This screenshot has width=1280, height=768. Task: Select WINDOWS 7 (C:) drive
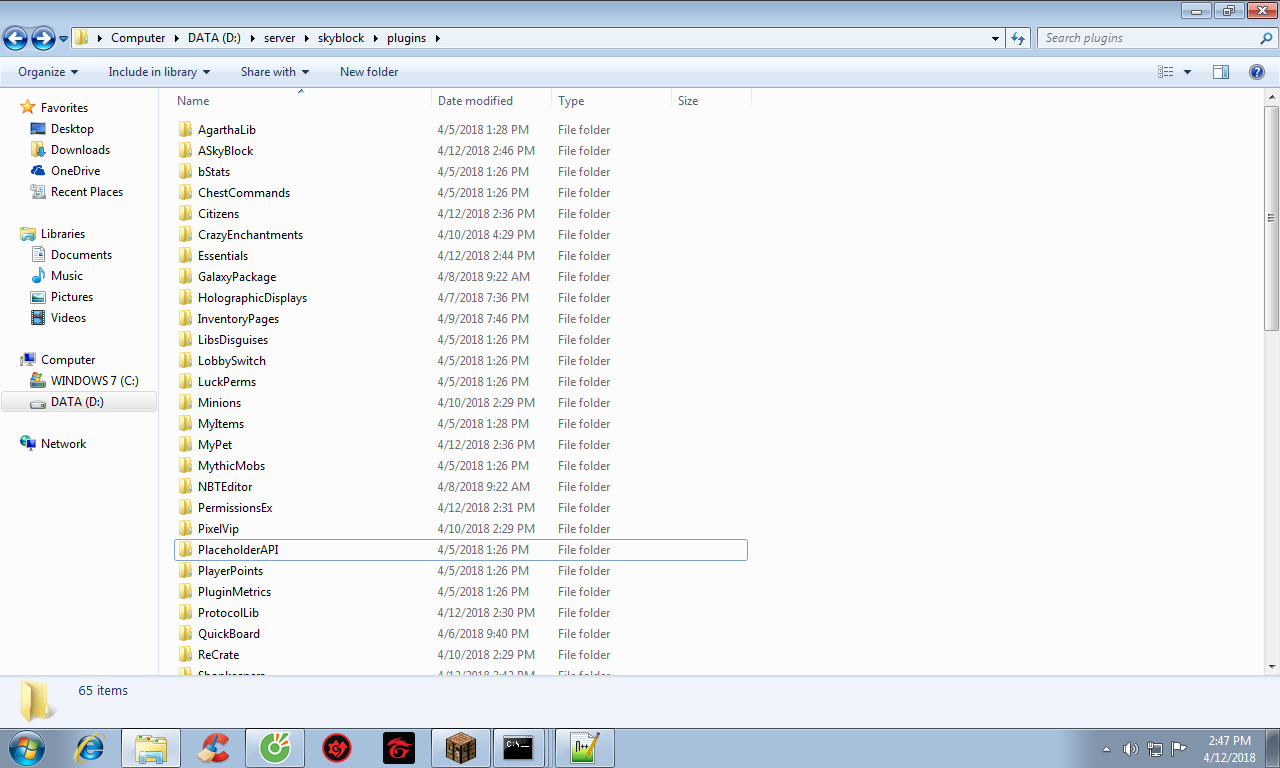pos(95,381)
